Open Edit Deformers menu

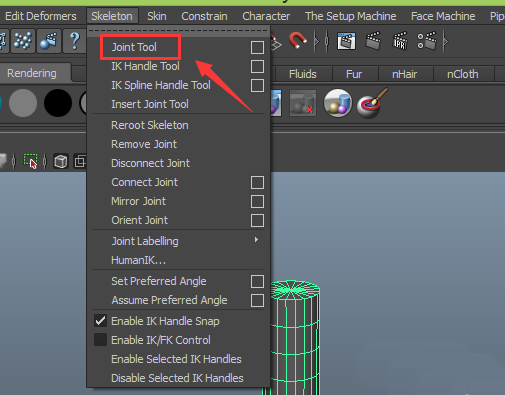(x=41, y=16)
